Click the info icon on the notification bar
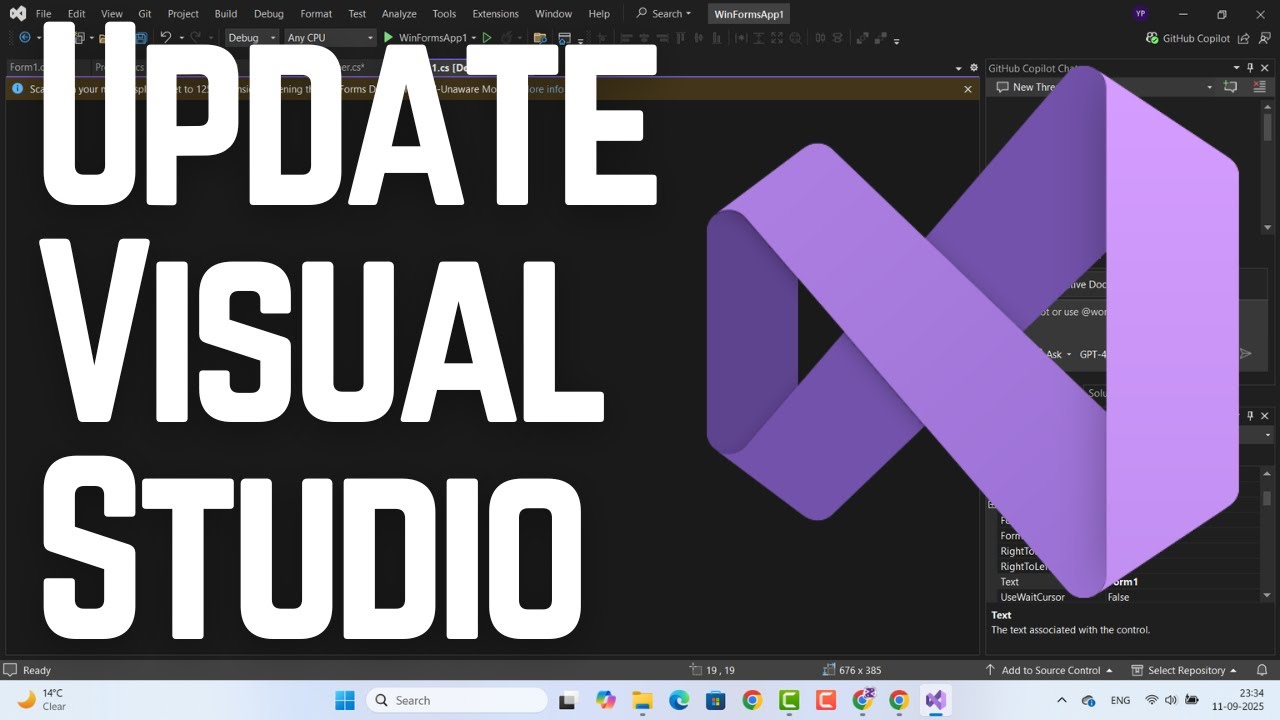 pos(17,89)
